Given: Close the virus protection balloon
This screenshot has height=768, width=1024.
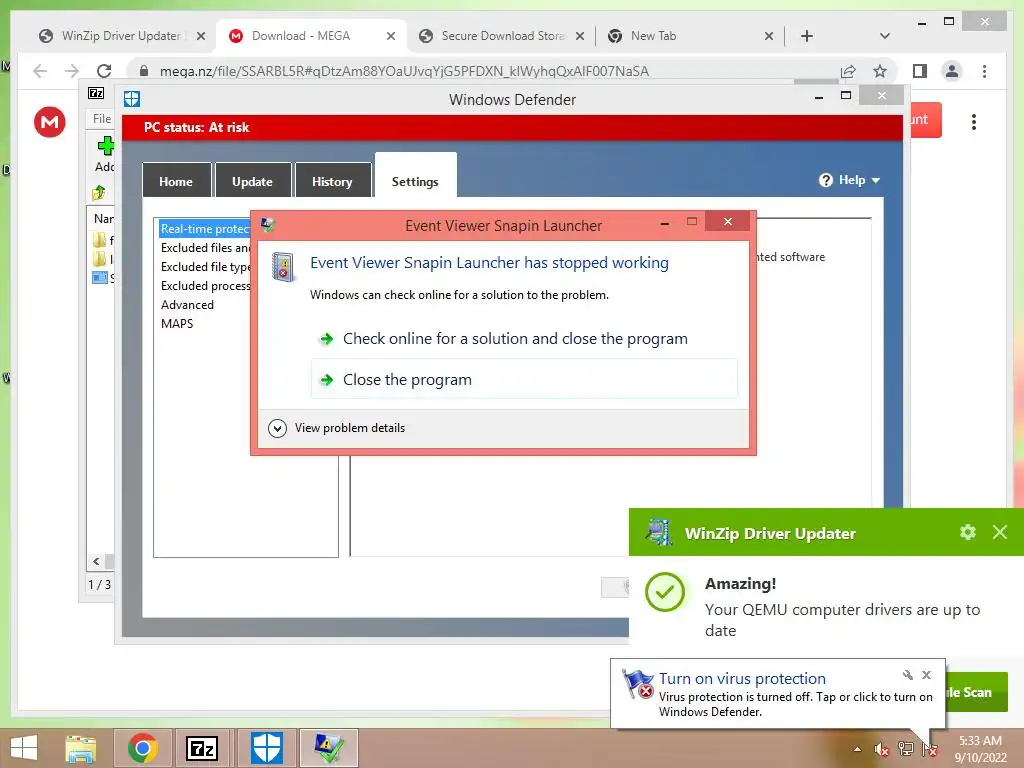Looking at the screenshot, I should [926, 675].
